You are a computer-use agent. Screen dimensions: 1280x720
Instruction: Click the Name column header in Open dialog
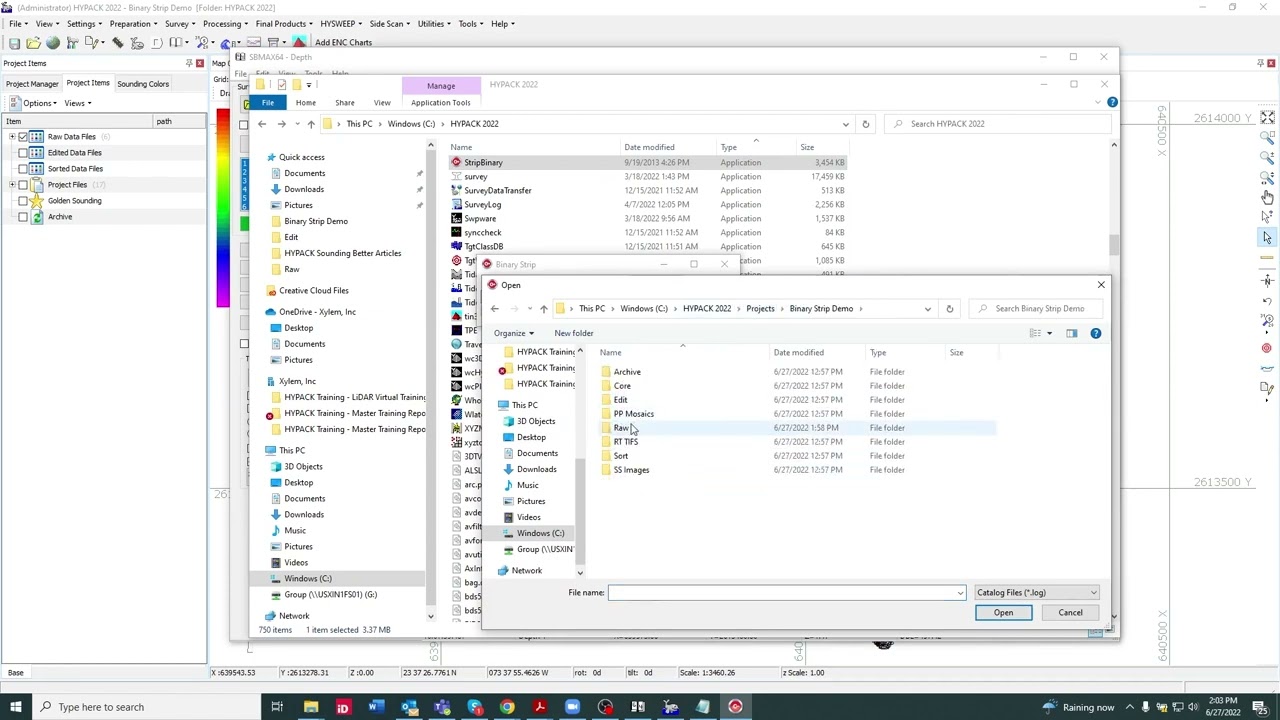point(610,352)
